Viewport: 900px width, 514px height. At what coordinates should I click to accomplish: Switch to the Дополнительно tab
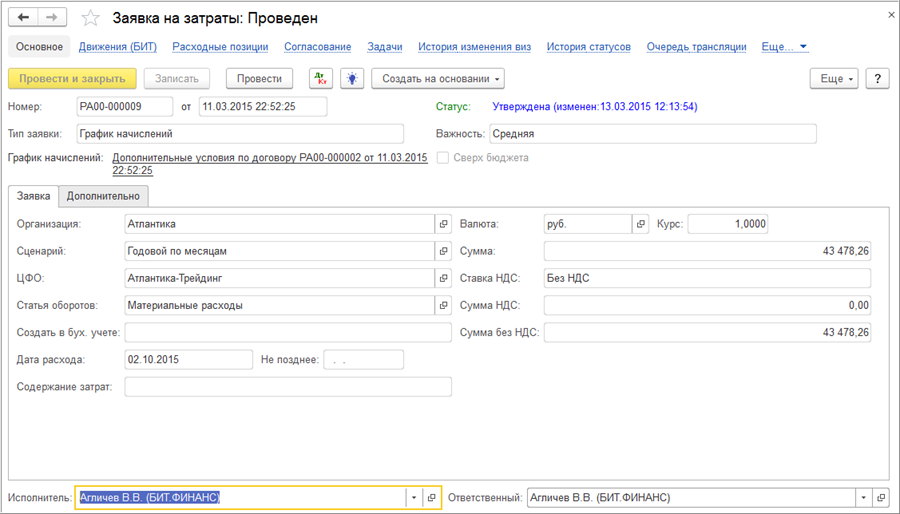(103, 196)
